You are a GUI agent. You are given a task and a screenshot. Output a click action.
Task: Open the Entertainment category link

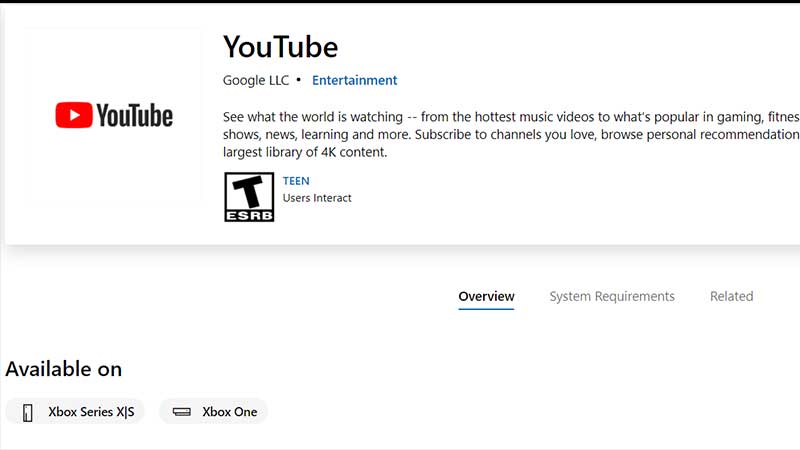coord(355,80)
